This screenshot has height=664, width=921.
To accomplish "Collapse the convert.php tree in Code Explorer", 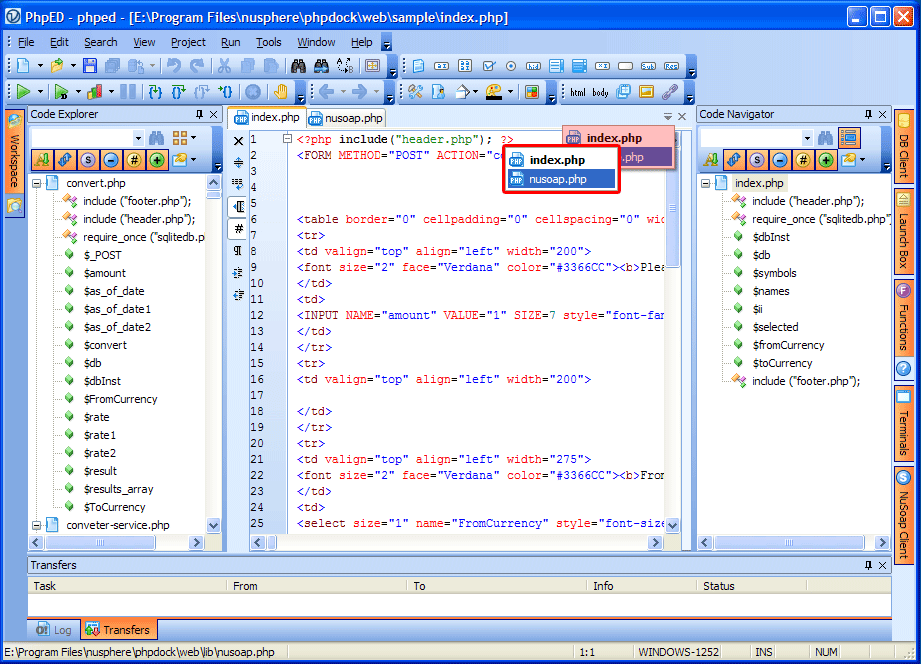I will coord(36,182).
